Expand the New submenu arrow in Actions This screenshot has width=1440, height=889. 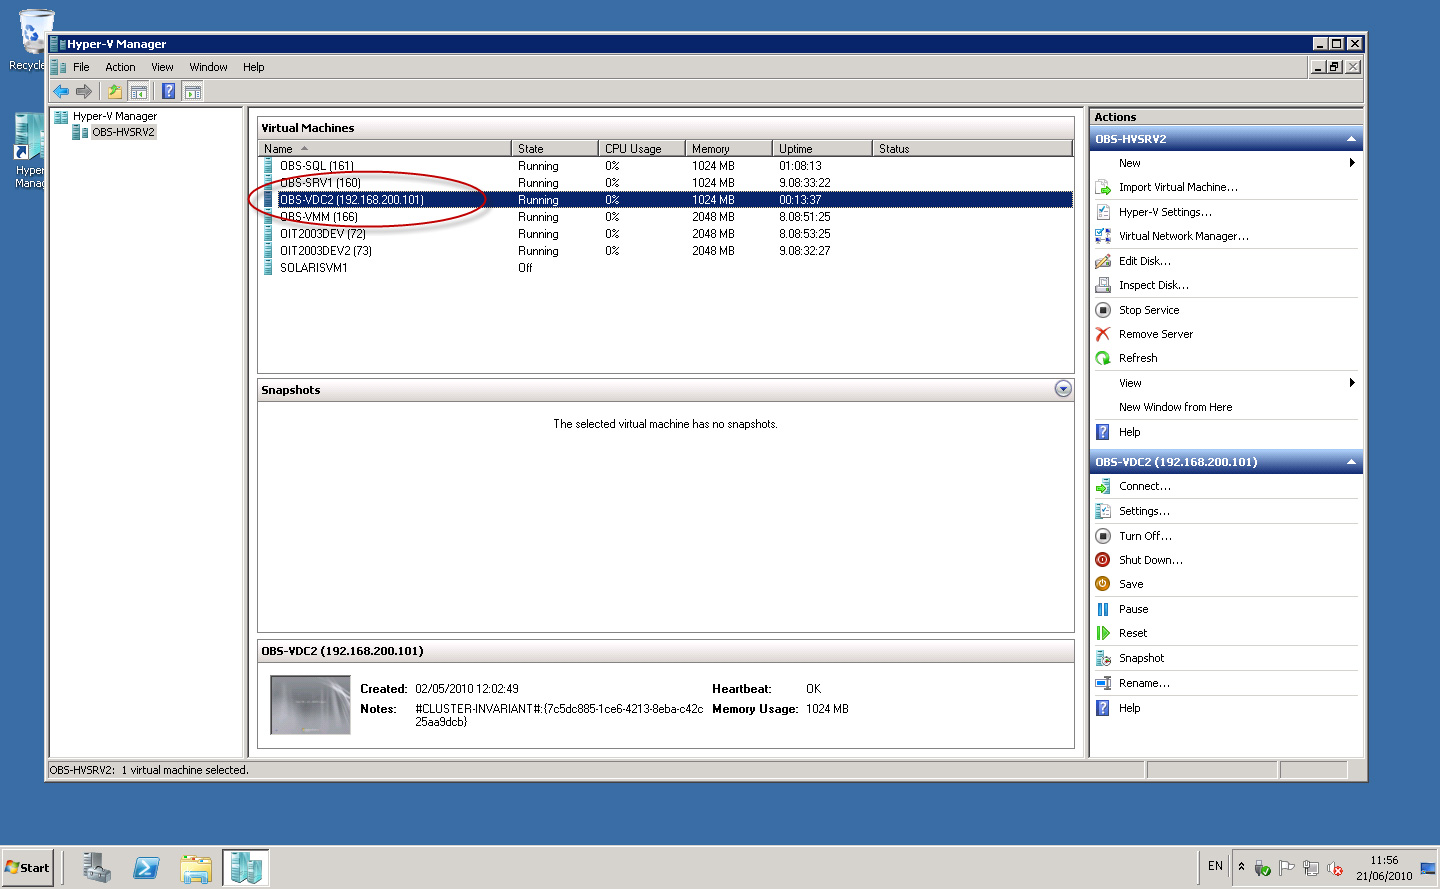[1352, 162]
